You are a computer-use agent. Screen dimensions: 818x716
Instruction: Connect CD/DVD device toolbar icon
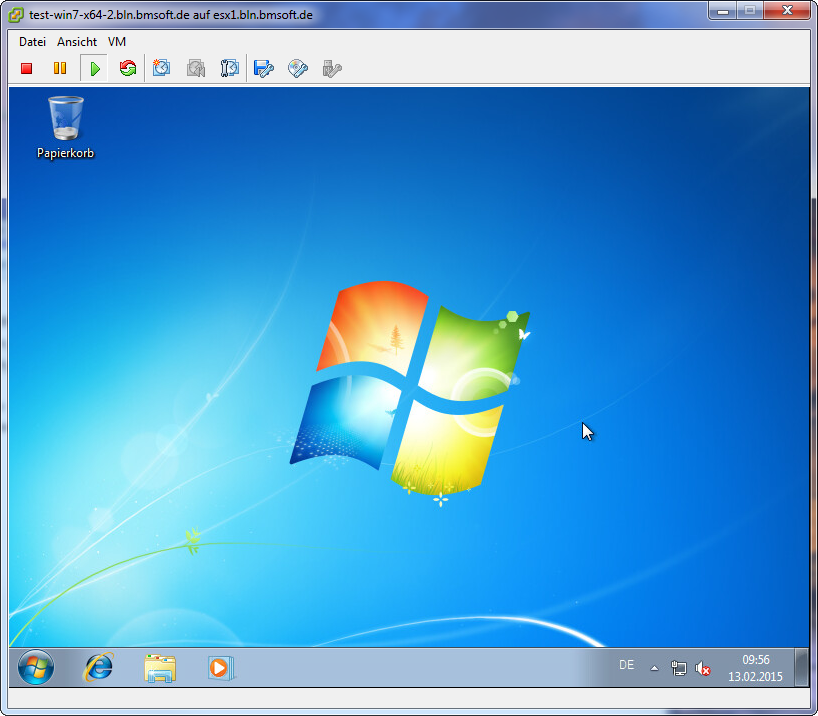tap(298, 68)
